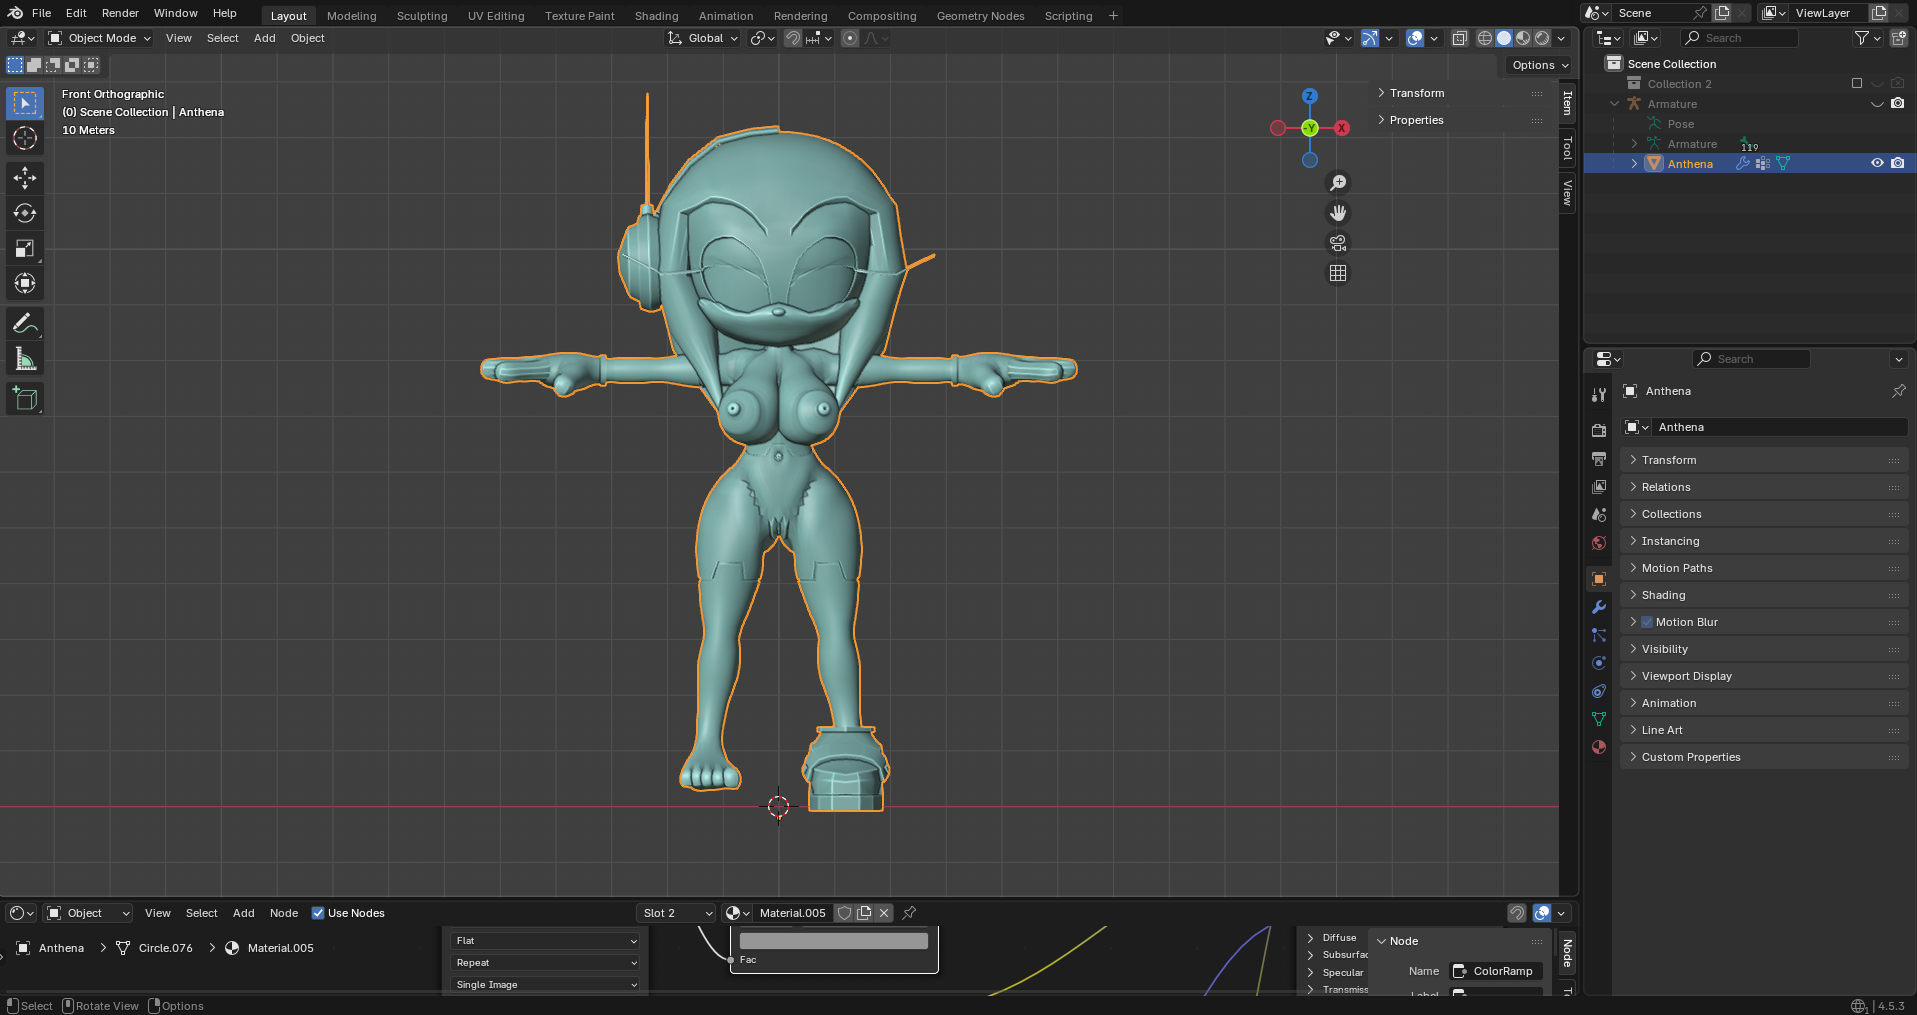Click the ColorRamp gradient bar

click(834, 941)
